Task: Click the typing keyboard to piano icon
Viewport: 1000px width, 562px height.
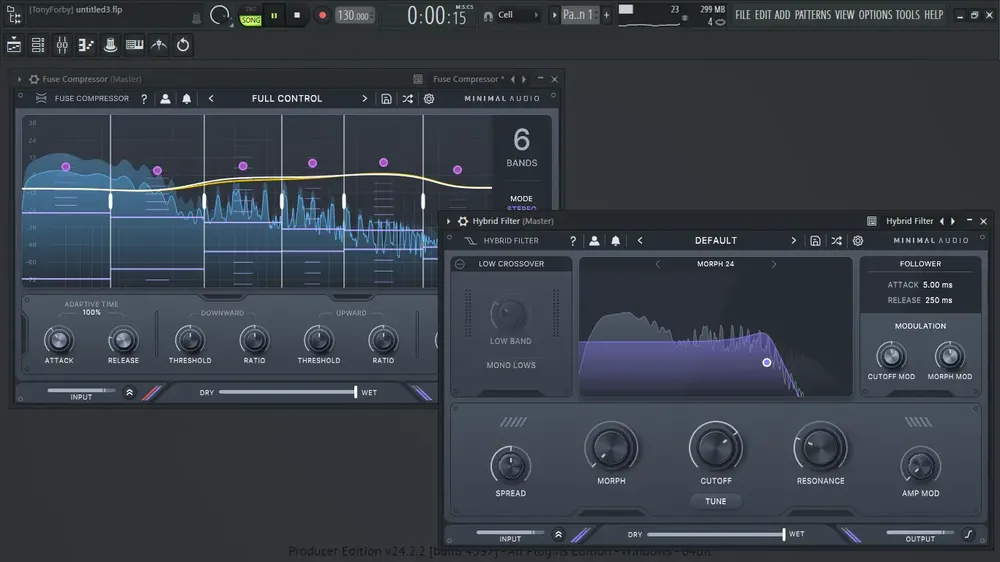Action: click(x=135, y=45)
